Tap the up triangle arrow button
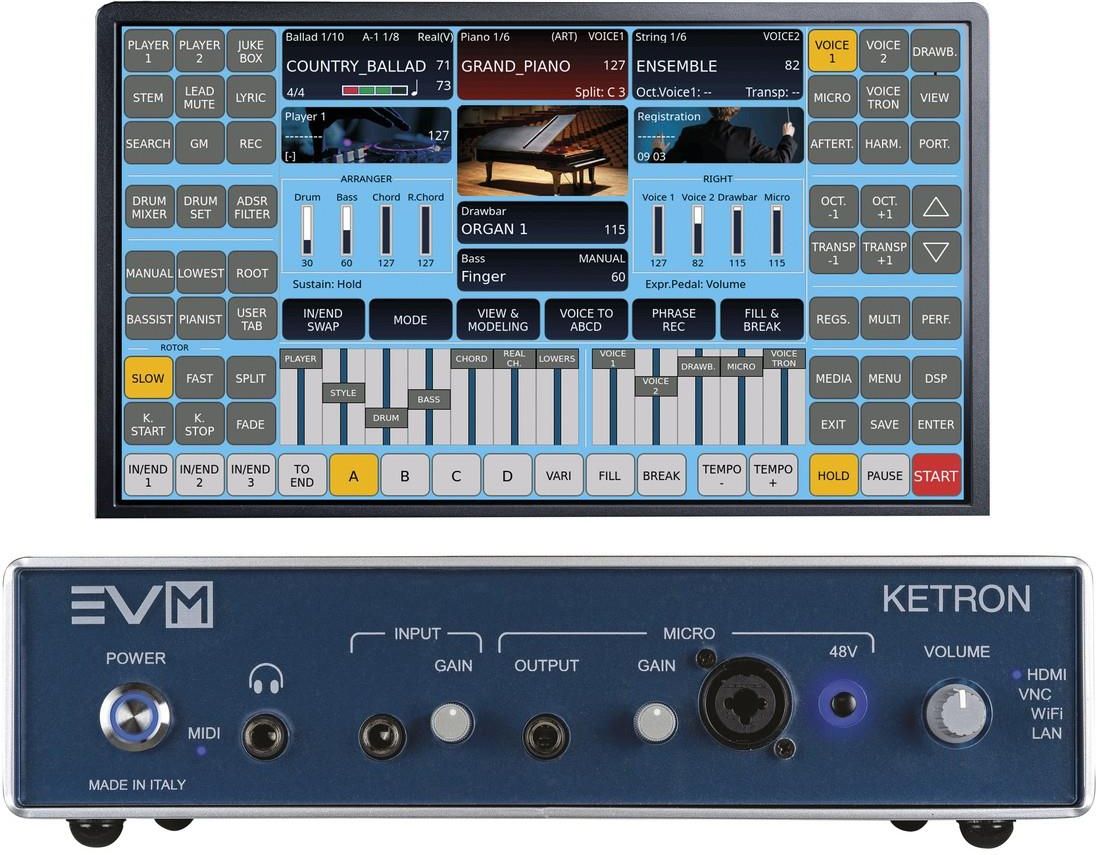1096x855 pixels. (x=935, y=207)
